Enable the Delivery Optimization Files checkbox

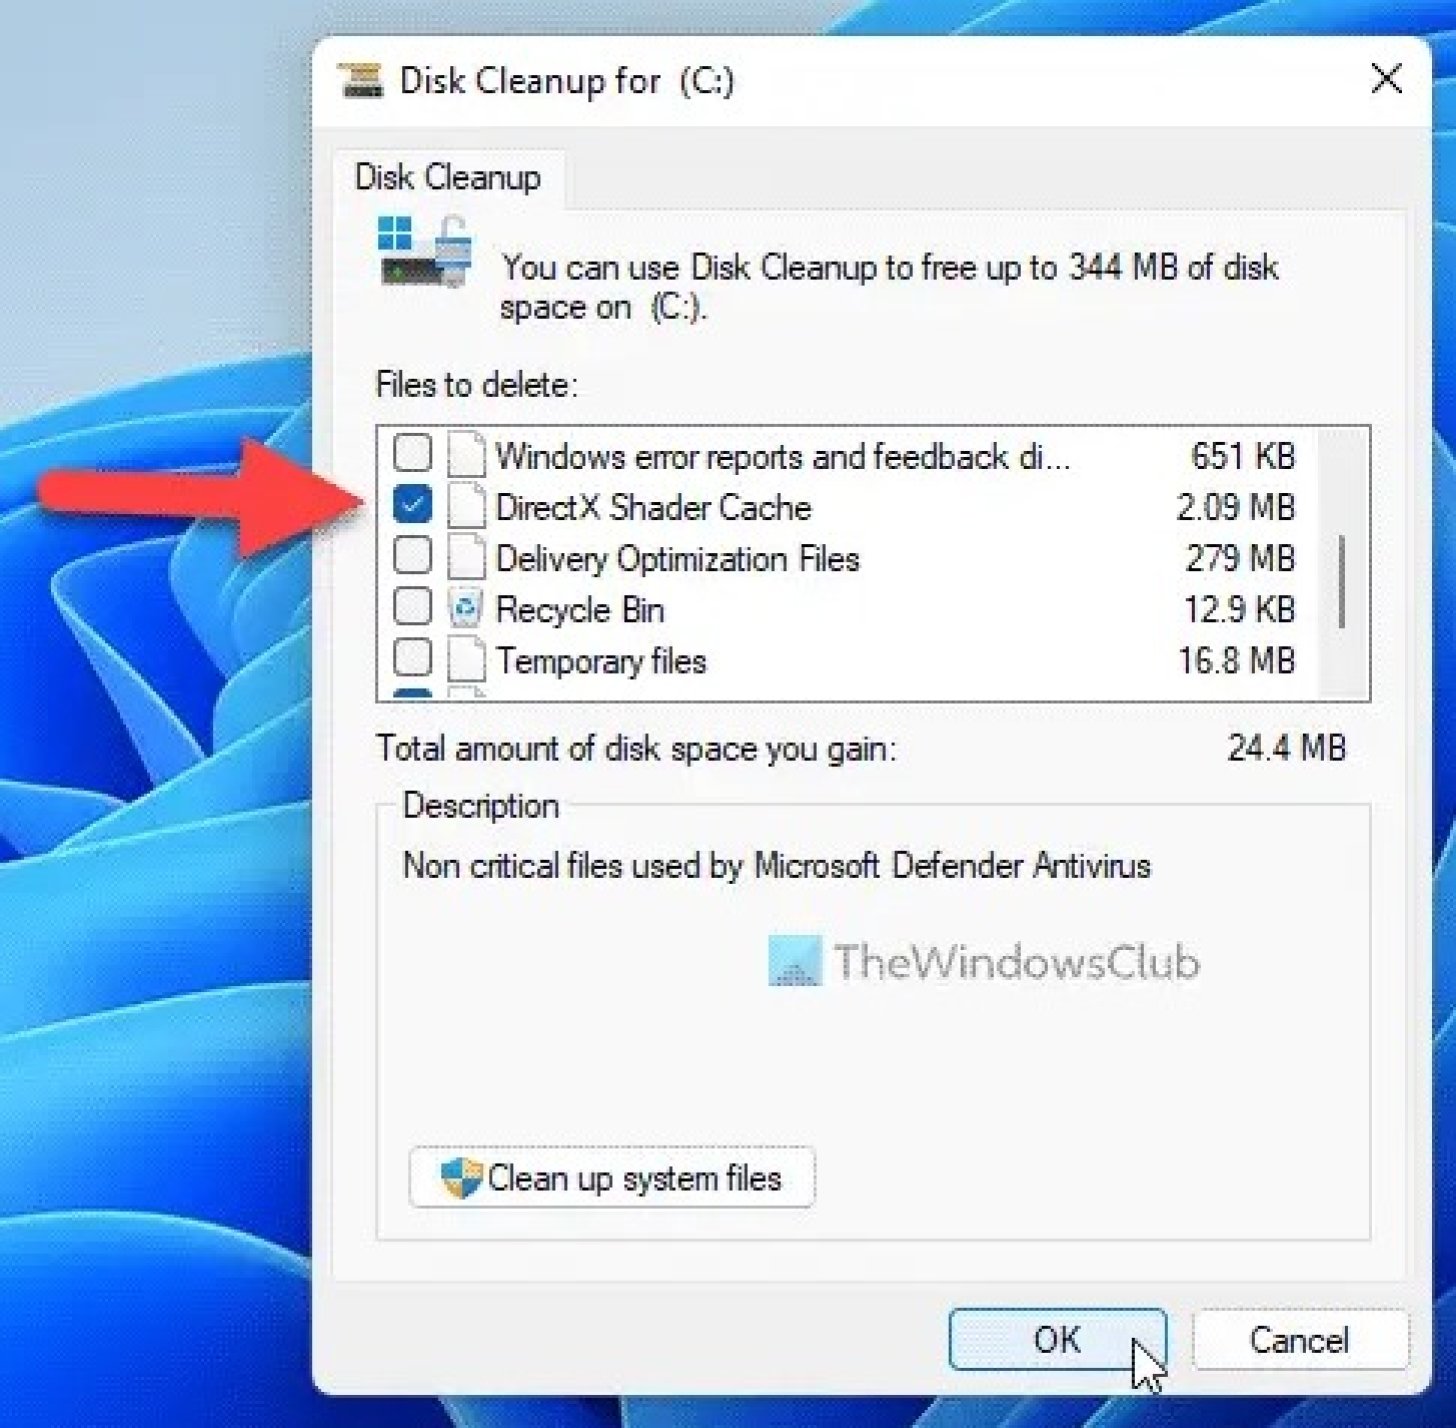[x=412, y=556]
